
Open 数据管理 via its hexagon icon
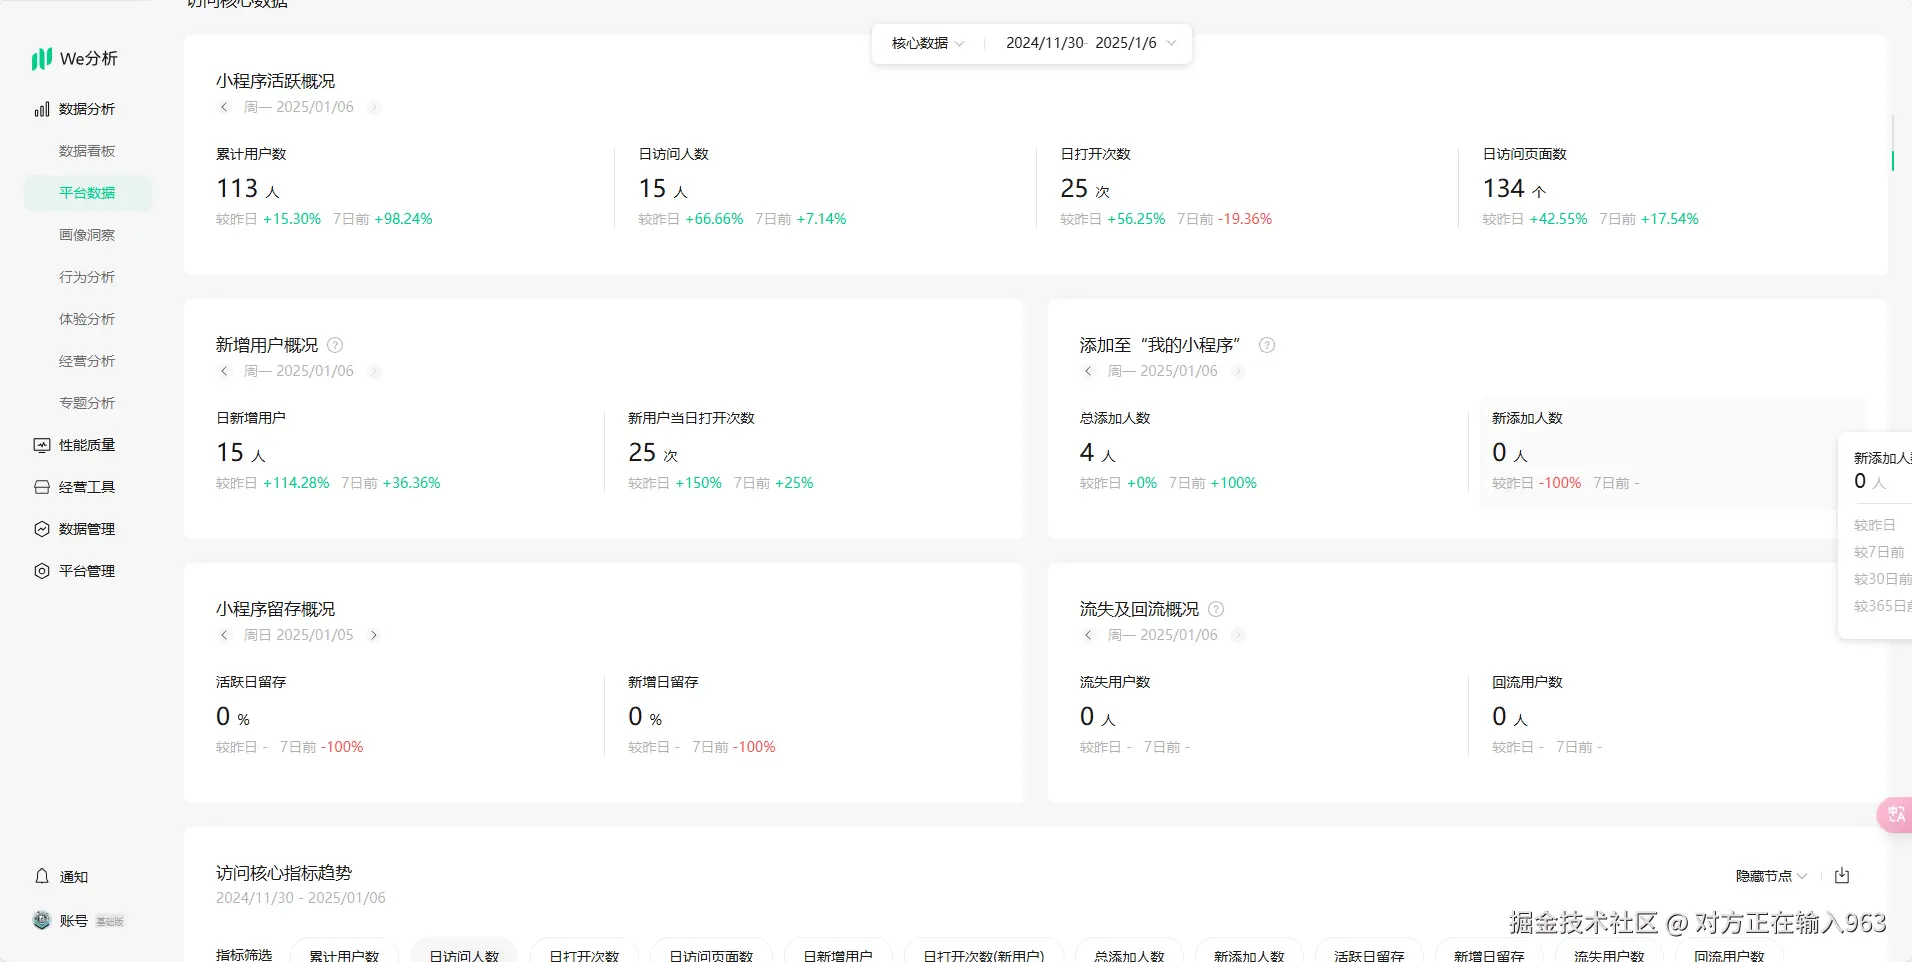(42, 529)
